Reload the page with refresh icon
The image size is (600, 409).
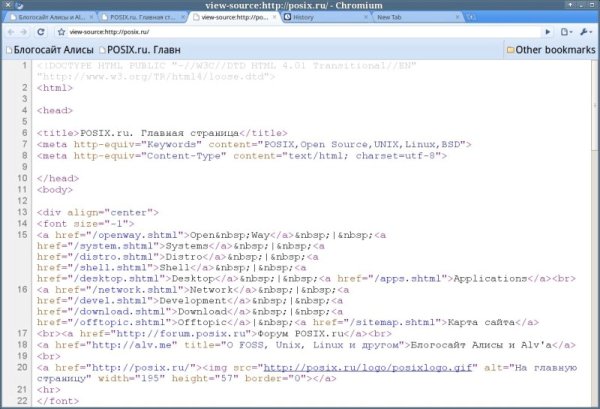[41, 32]
